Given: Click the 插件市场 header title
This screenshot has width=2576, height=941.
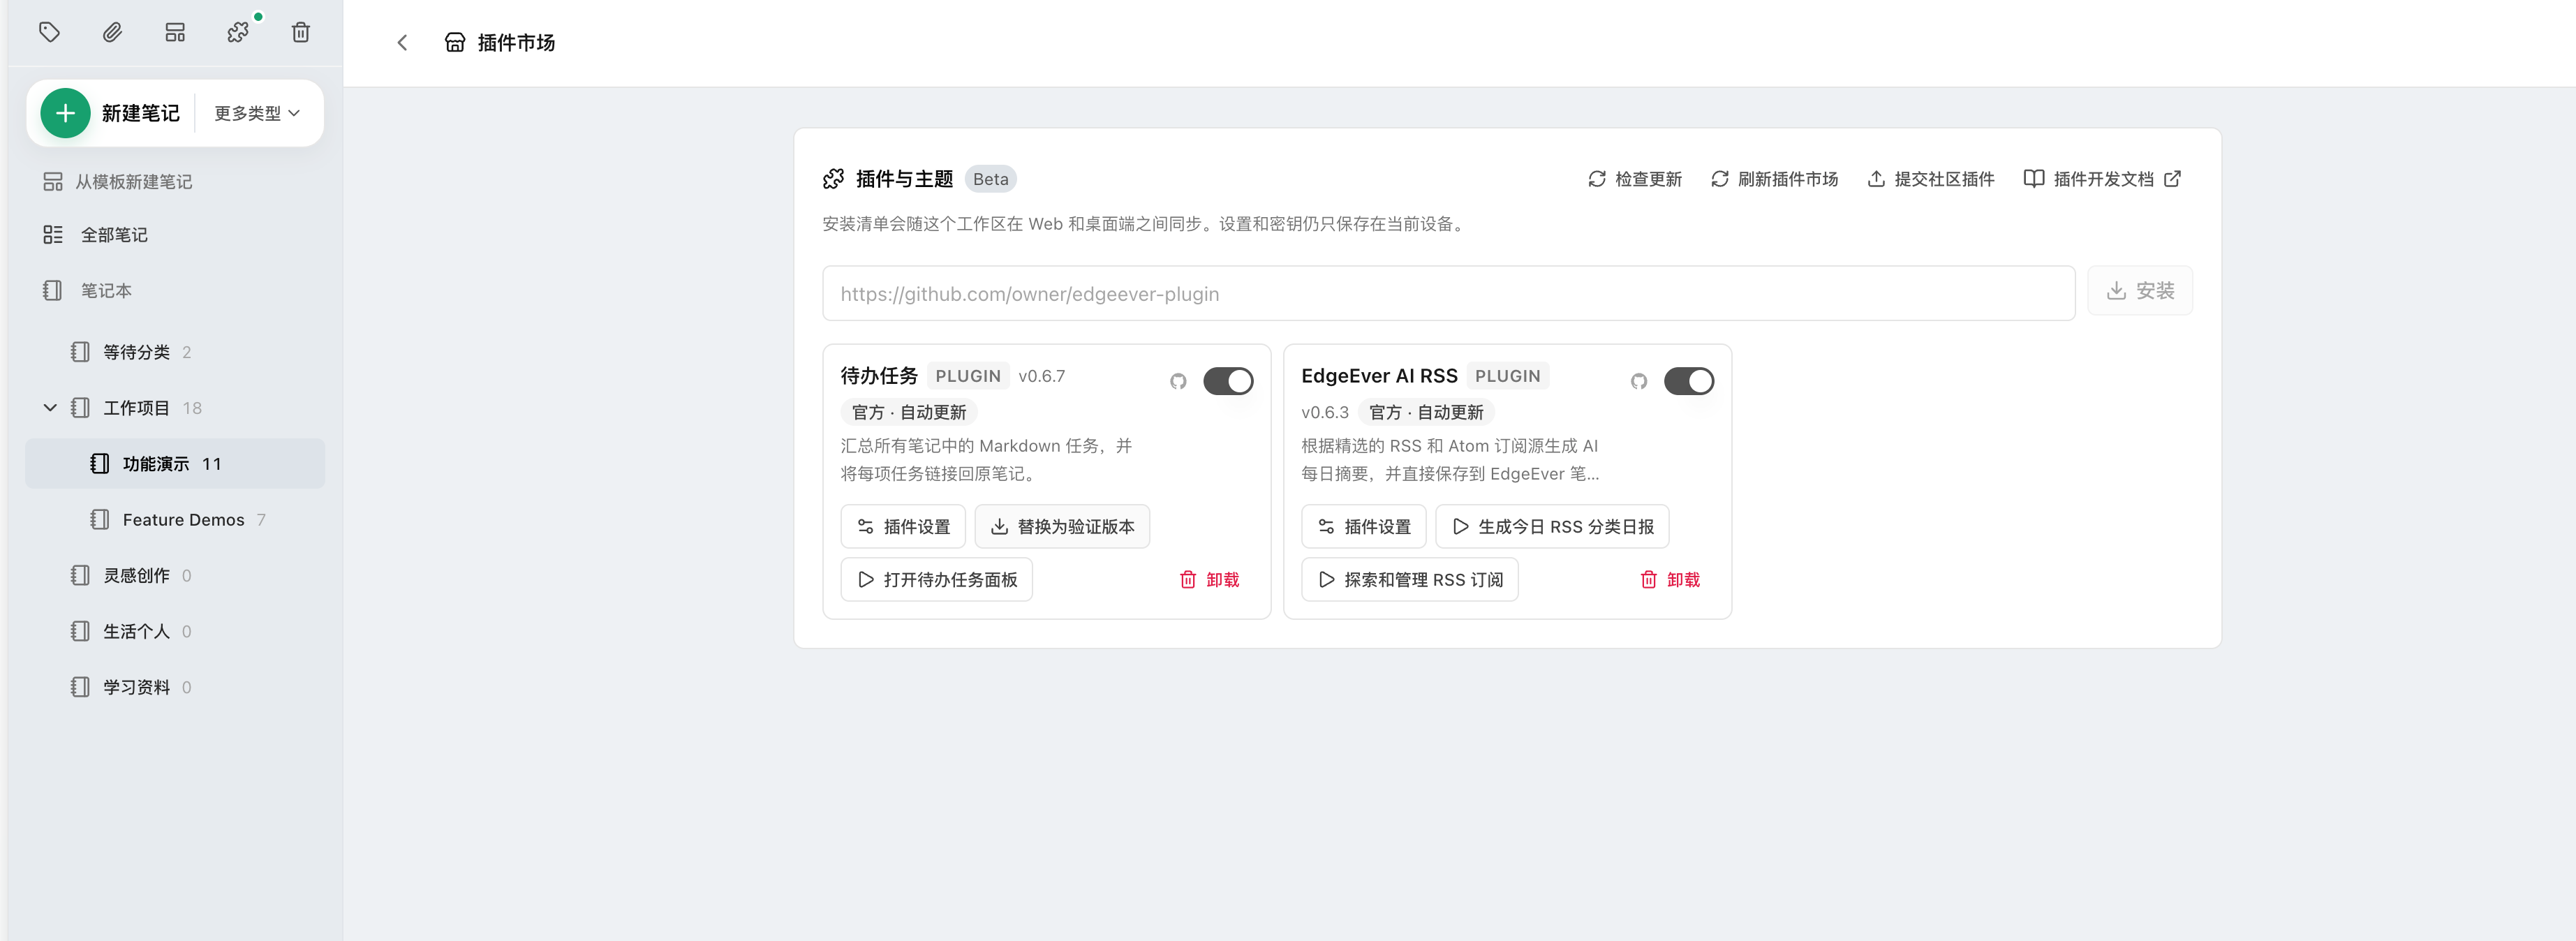Looking at the screenshot, I should pos(516,43).
